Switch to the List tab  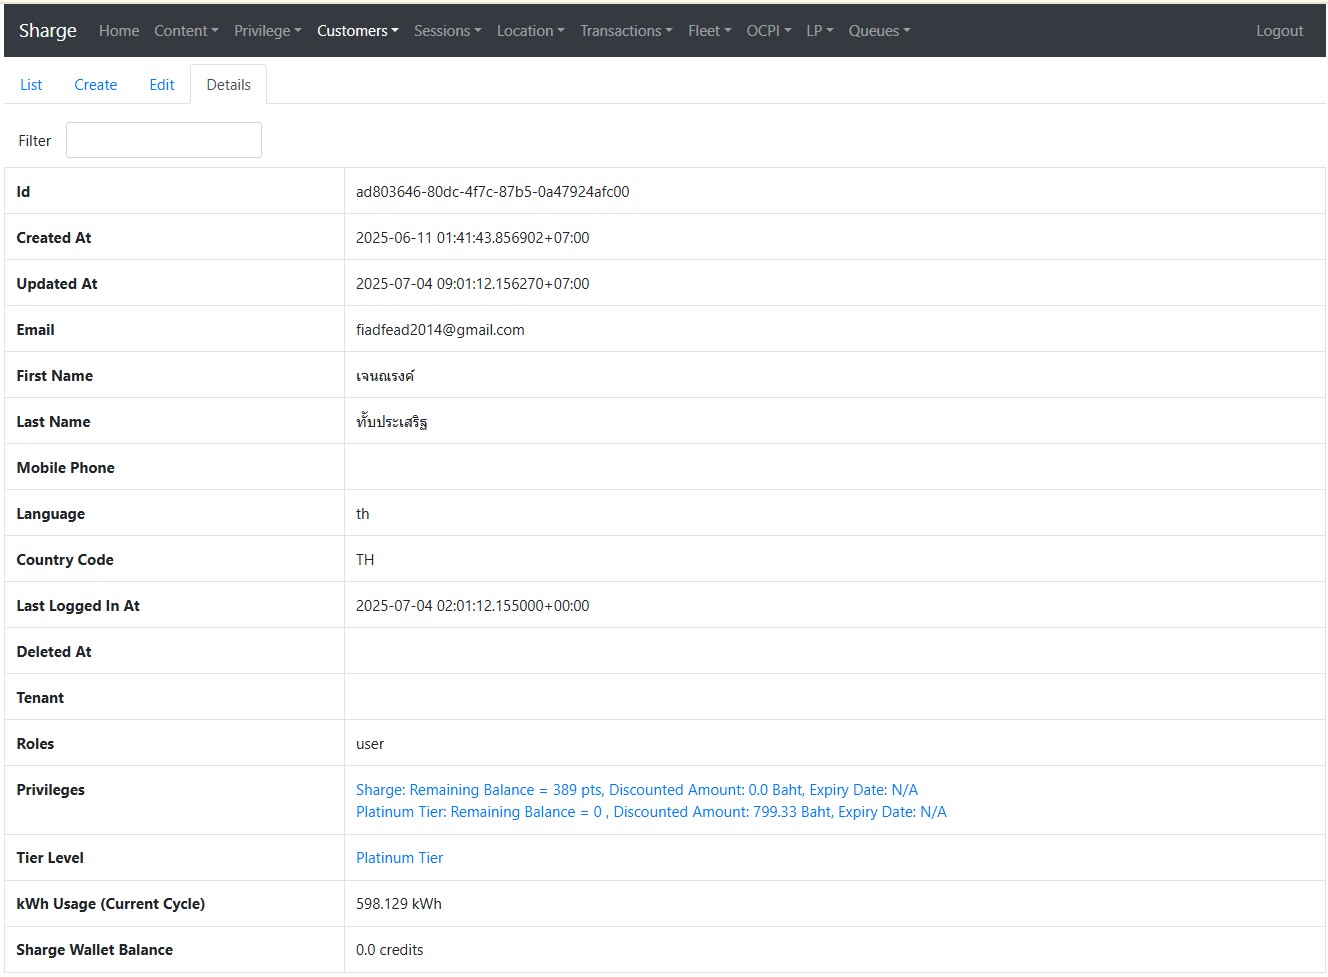tap(31, 85)
